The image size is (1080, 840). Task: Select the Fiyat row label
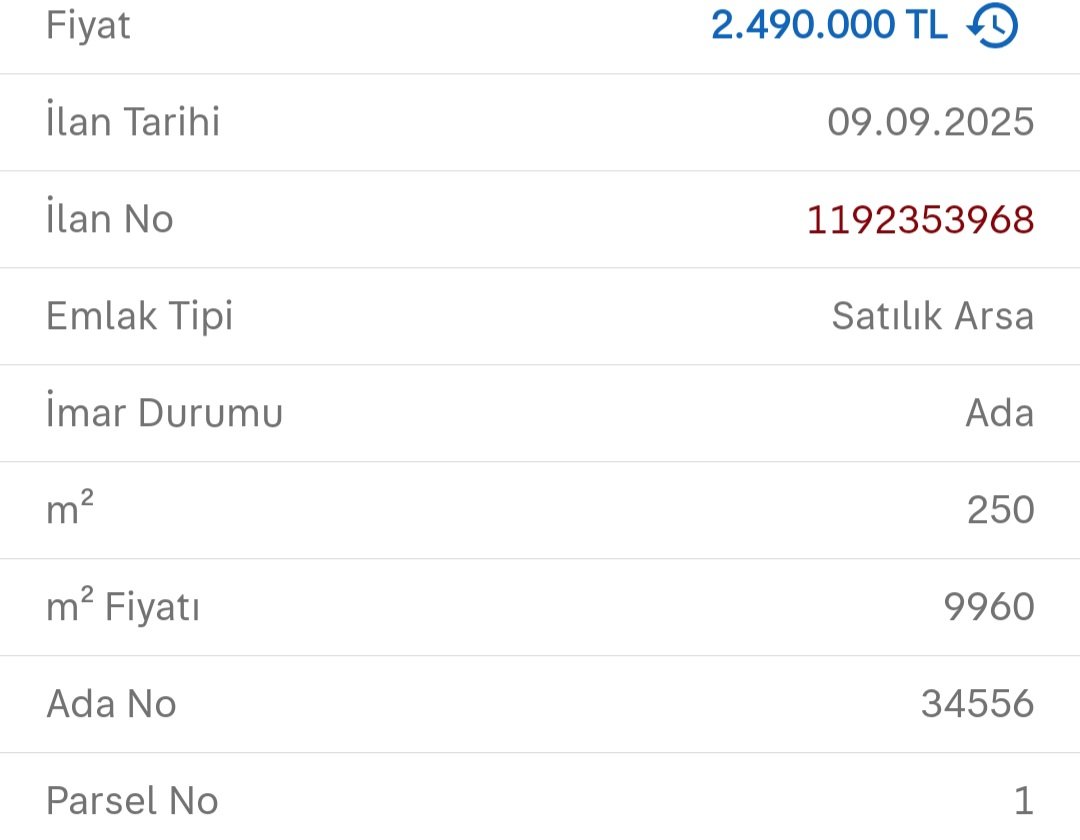click(88, 25)
